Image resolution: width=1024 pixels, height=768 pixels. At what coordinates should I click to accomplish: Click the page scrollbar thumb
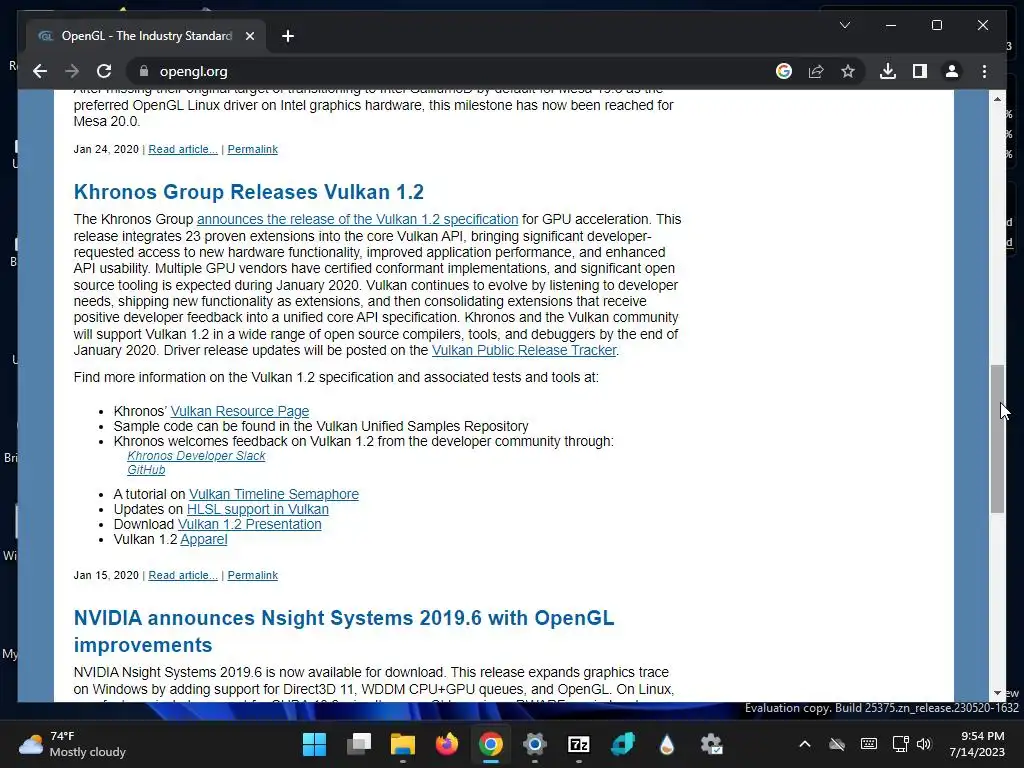pos(997,439)
